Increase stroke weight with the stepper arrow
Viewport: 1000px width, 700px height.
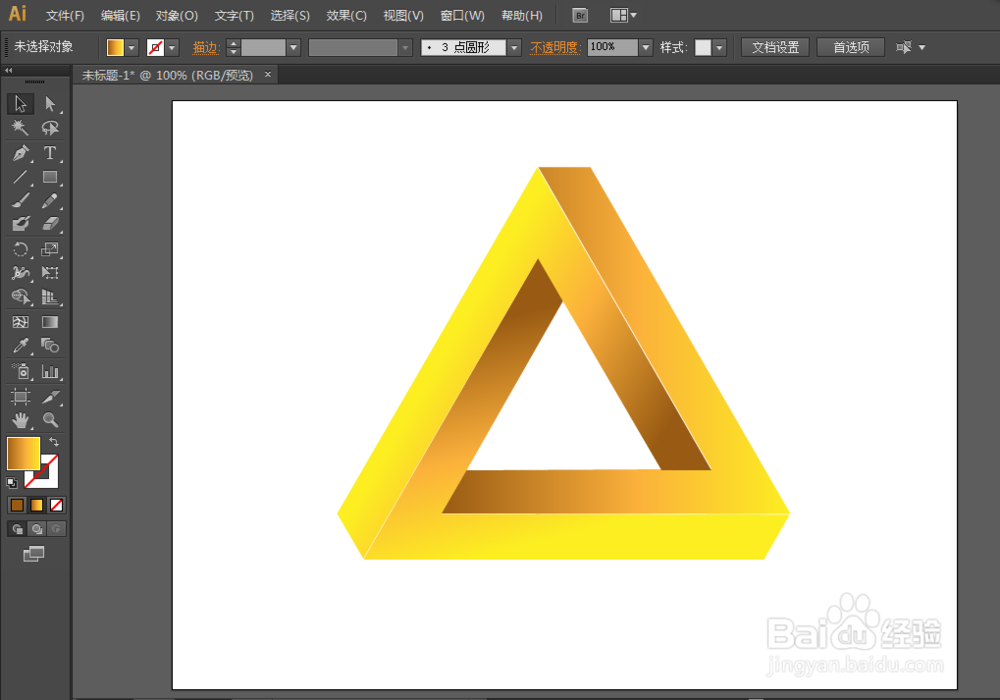(x=233, y=42)
